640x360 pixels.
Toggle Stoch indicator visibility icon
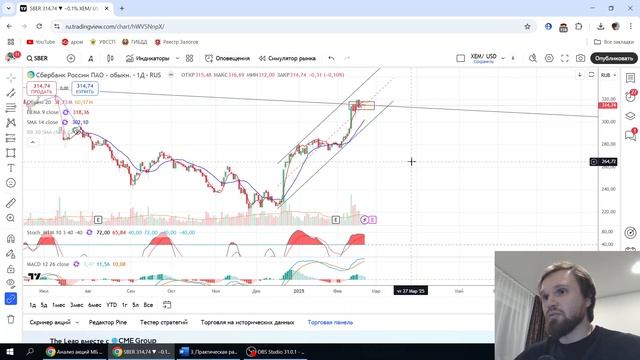pyautogui.click(x=89, y=232)
